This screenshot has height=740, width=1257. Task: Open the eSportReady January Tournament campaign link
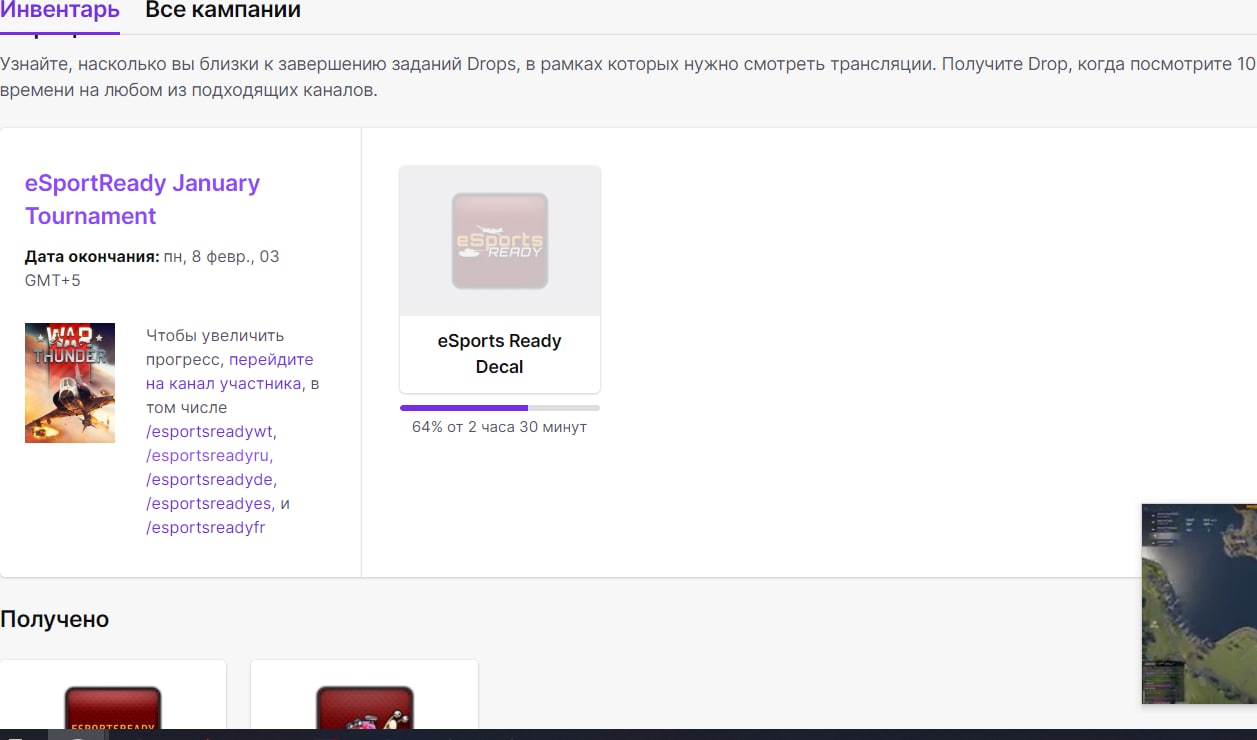(142, 199)
